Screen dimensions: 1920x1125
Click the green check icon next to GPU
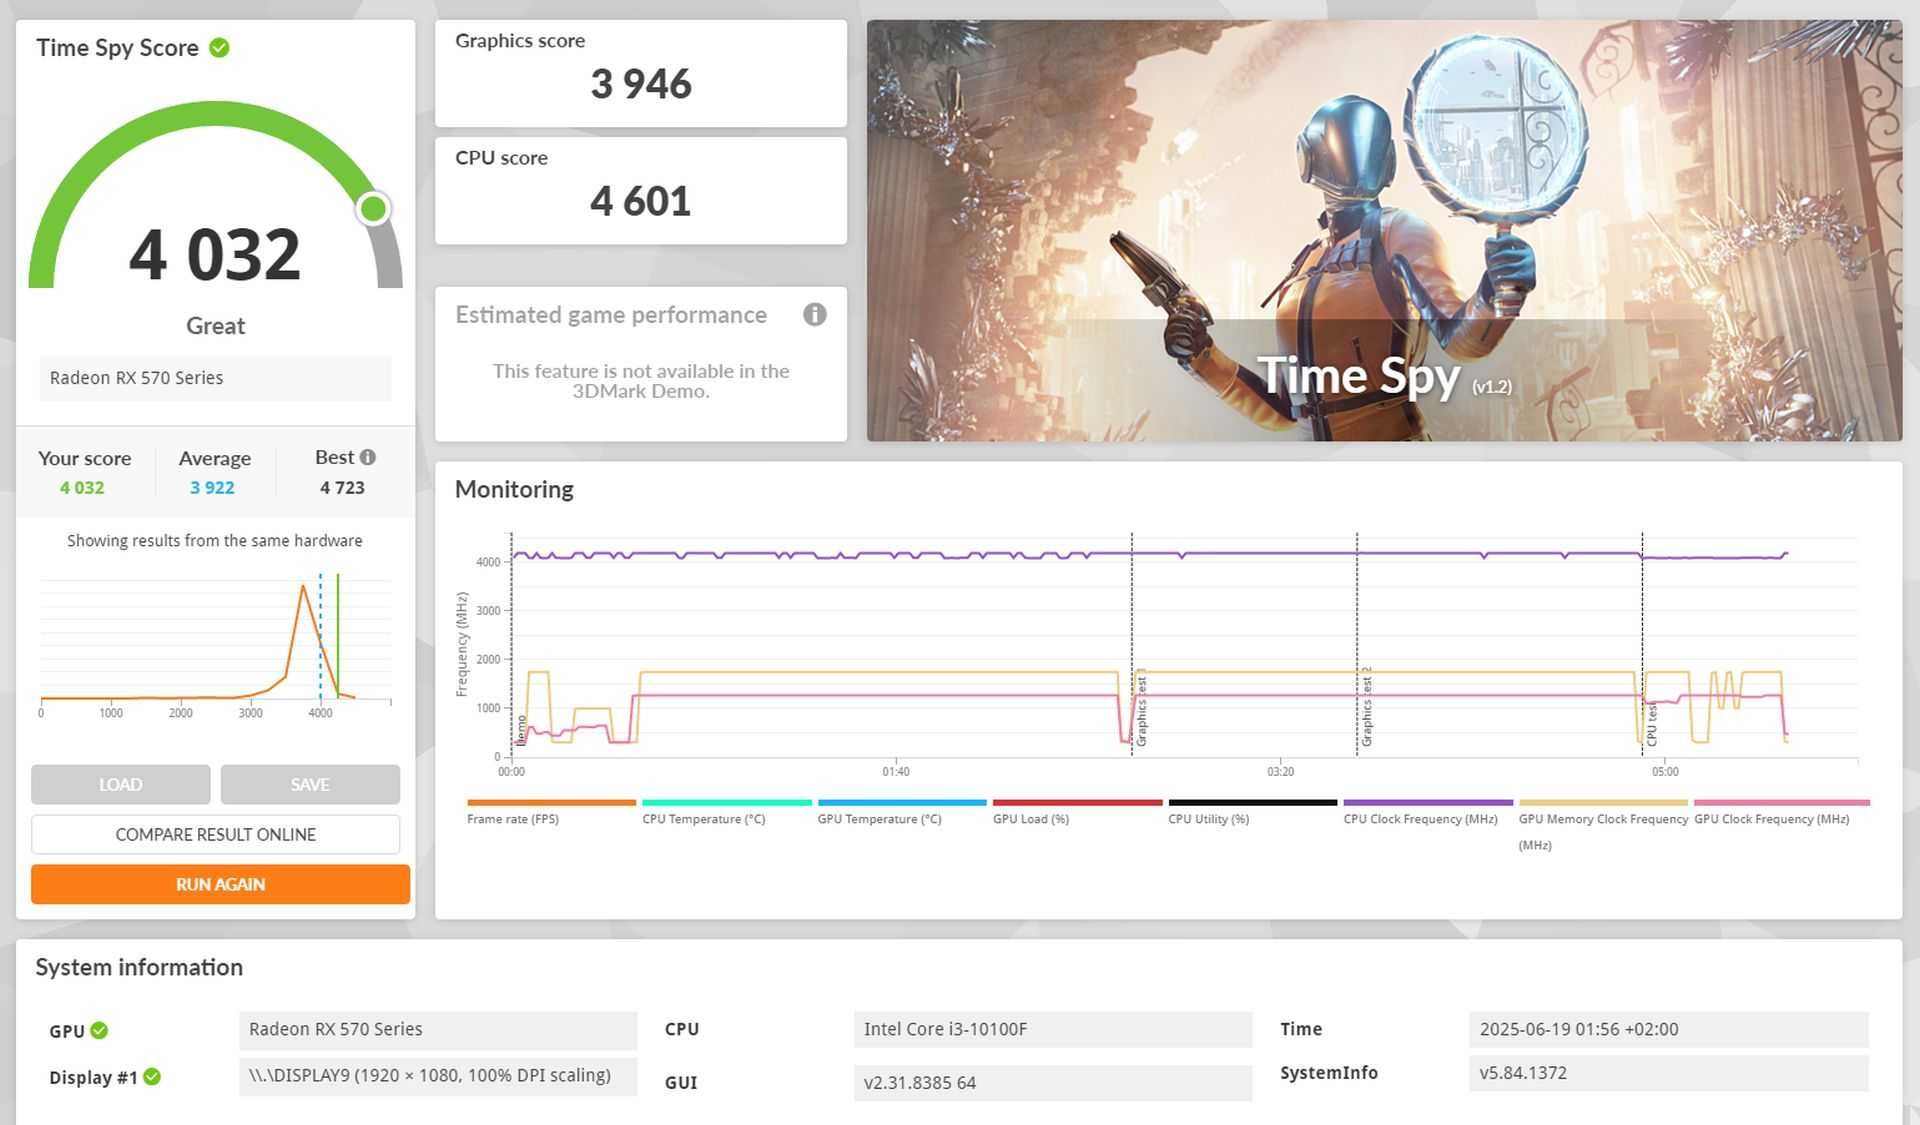coord(99,1030)
